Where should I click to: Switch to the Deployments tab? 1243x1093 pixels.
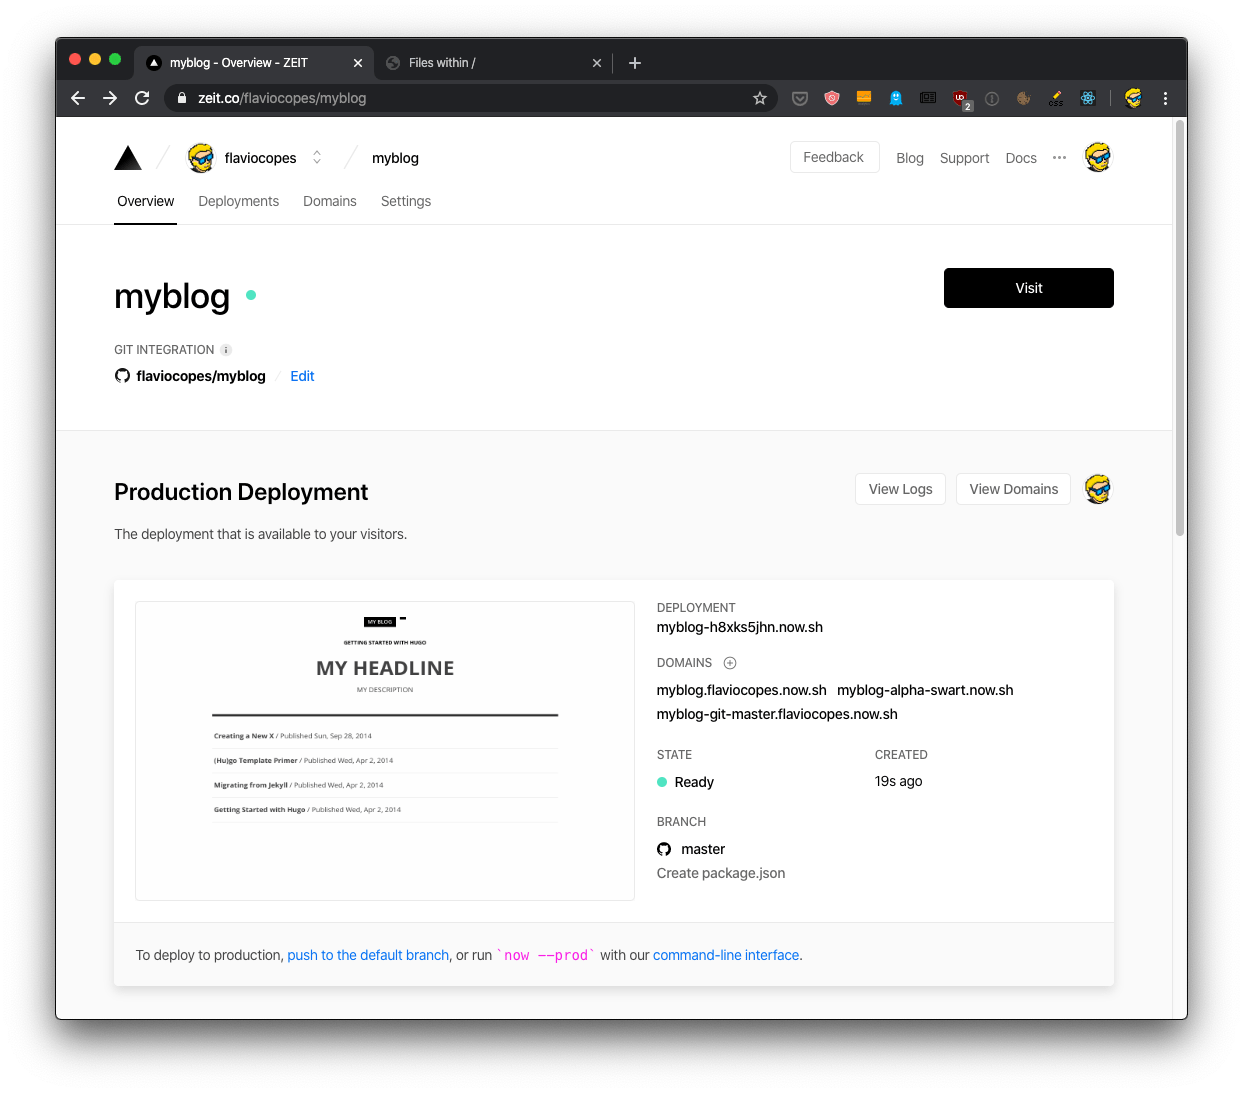pos(238,201)
